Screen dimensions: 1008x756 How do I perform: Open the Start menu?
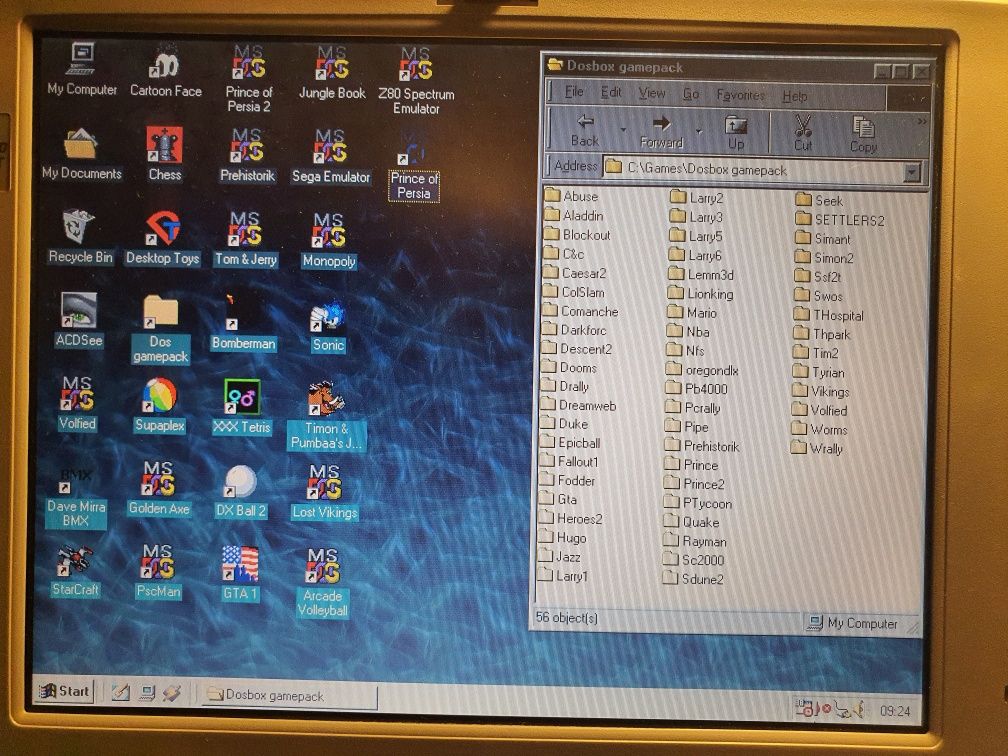[x=64, y=691]
